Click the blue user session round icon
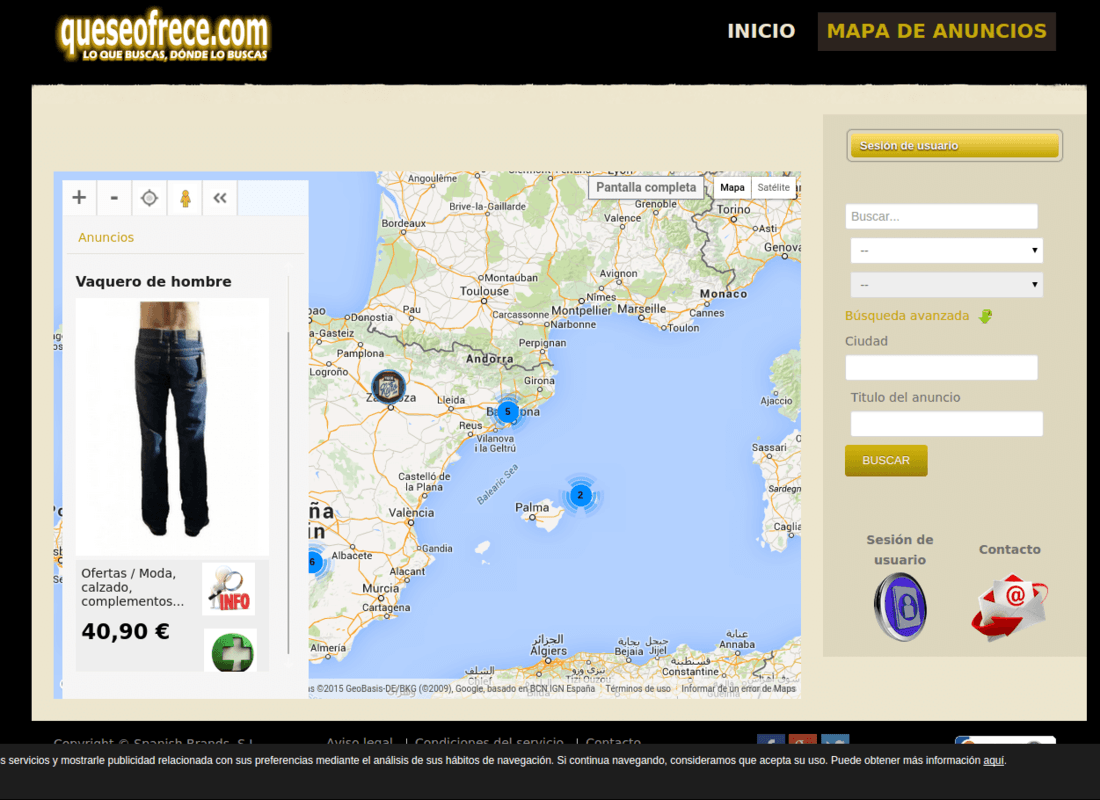 [900, 607]
